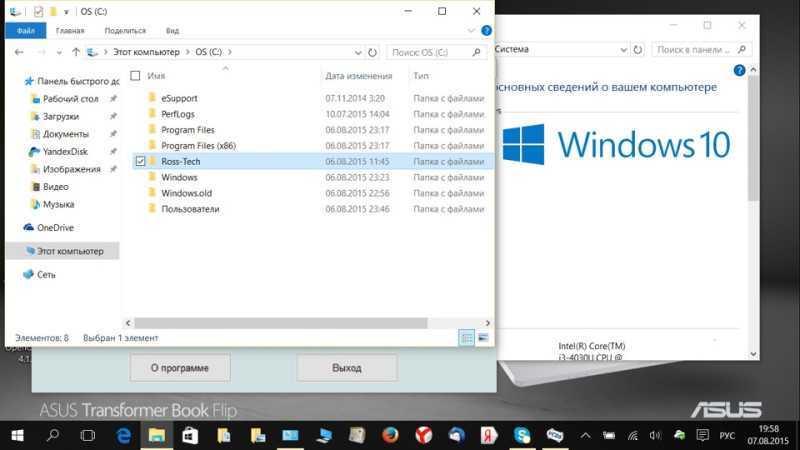
Task: Open OneDrive in the sidebar
Action: (55, 228)
